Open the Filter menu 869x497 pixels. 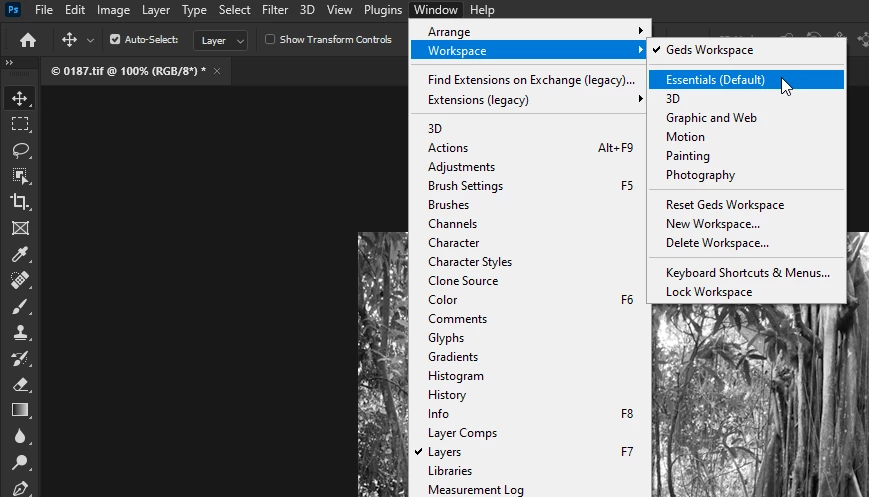click(275, 10)
